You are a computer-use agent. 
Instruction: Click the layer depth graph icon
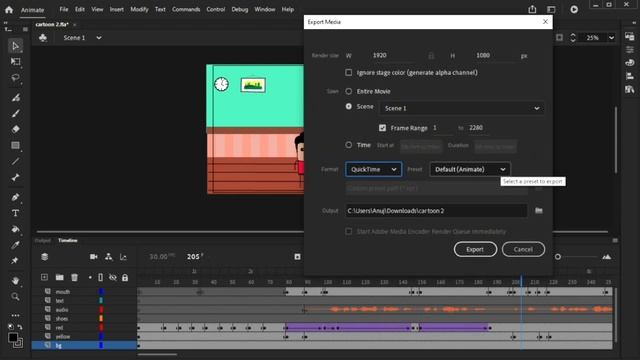coord(123,256)
